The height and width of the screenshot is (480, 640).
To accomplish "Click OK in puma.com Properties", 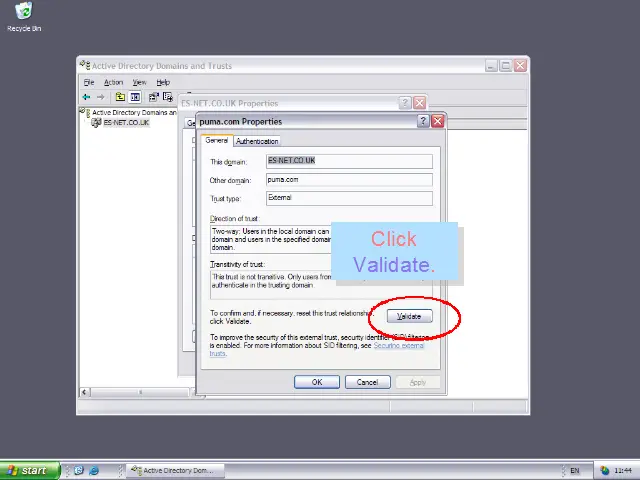I will click(317, 382).
